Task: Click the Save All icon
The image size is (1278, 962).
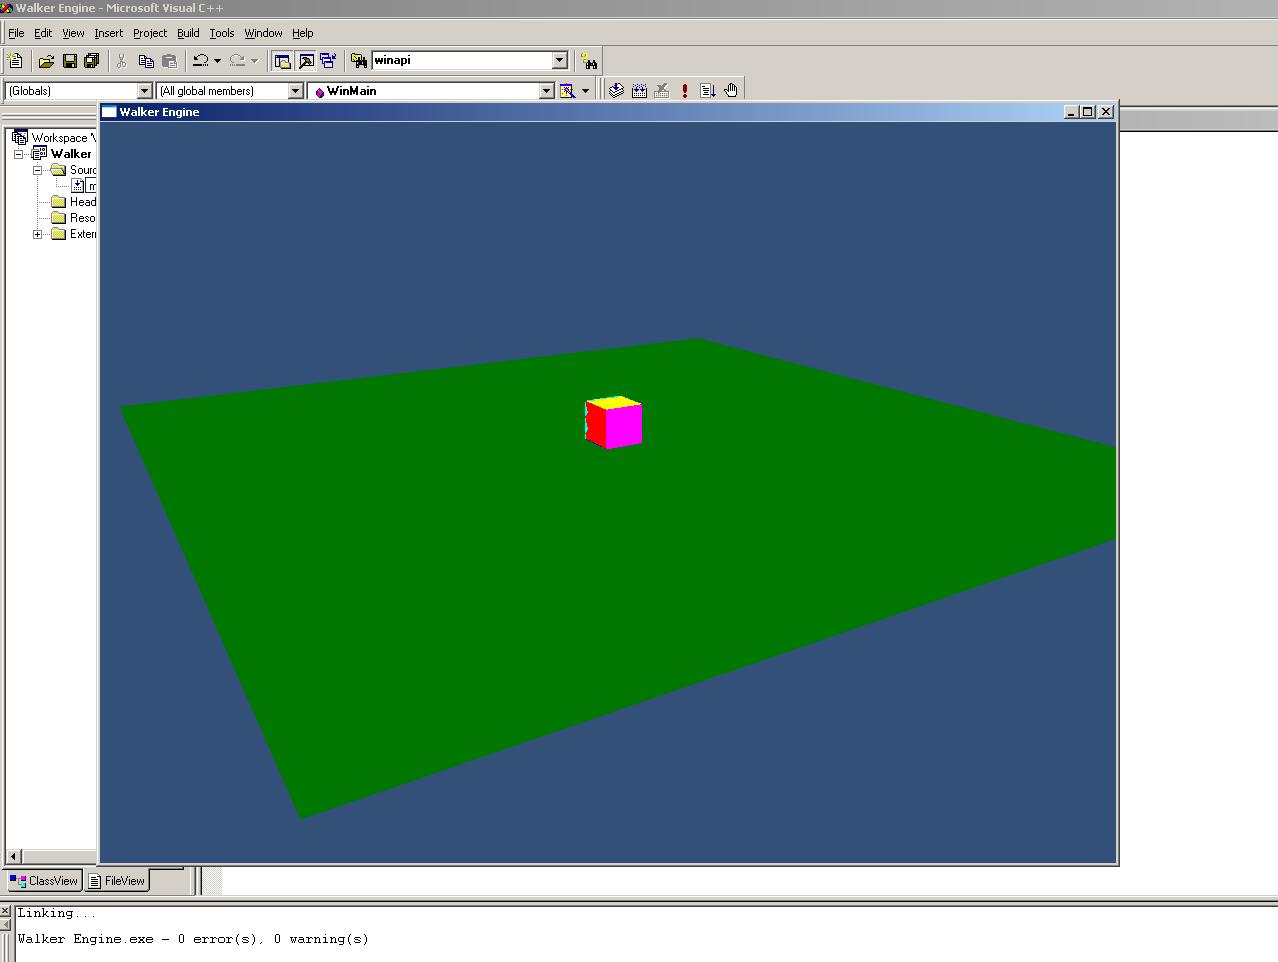Action: [x=92, y=61]
